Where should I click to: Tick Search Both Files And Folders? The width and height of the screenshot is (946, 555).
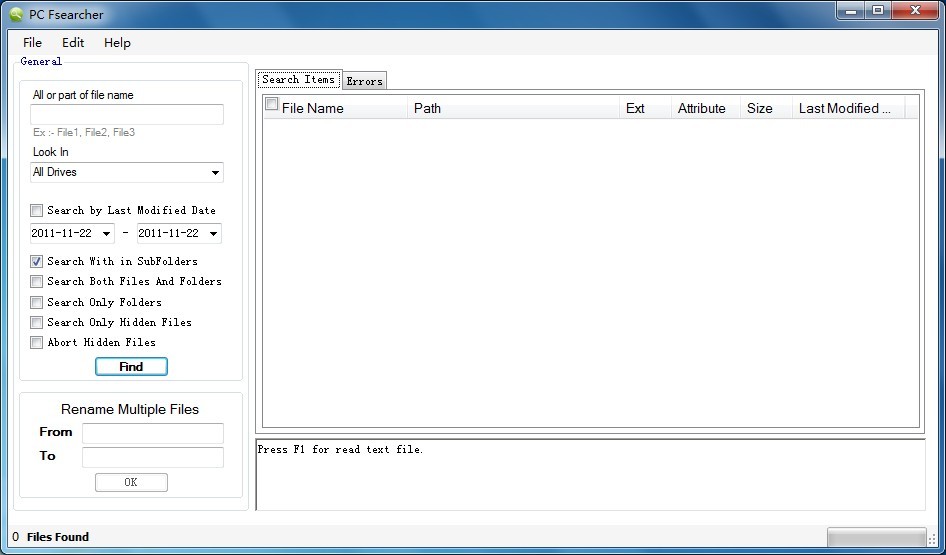pos(37,282)
